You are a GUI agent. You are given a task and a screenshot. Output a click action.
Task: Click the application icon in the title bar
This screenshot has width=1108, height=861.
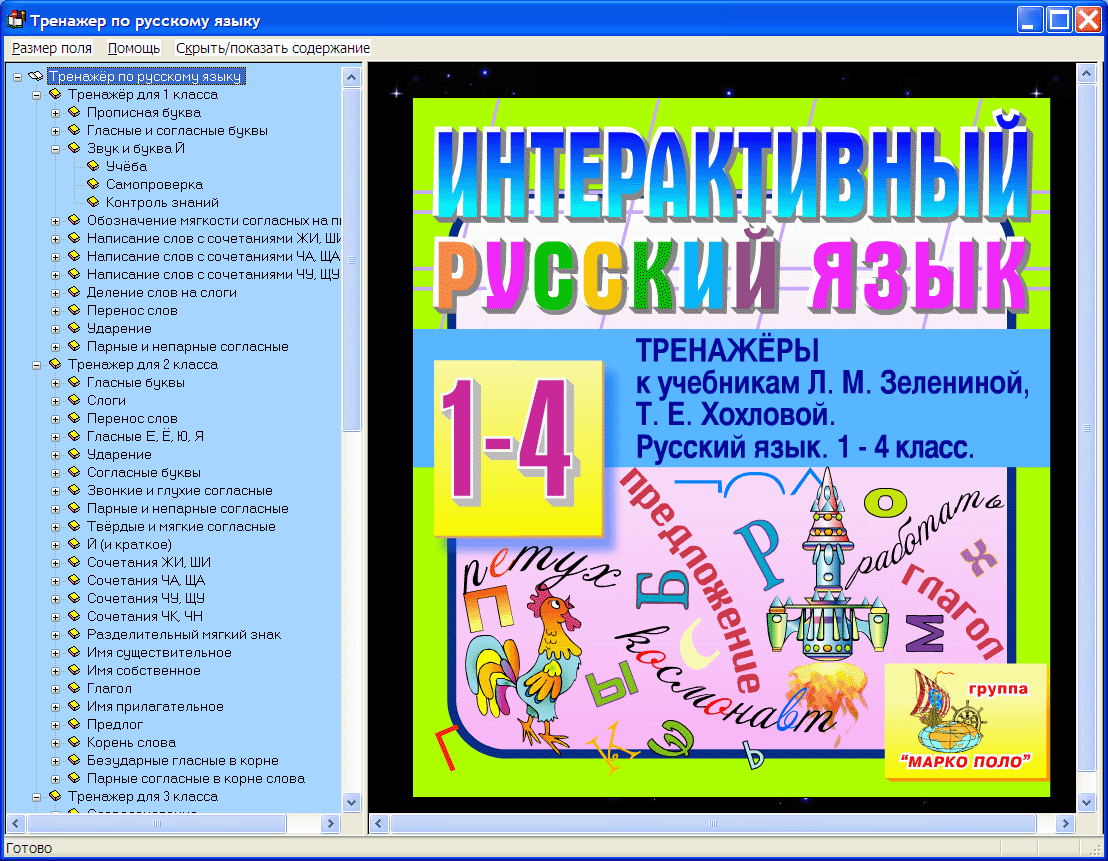(15, 20)
